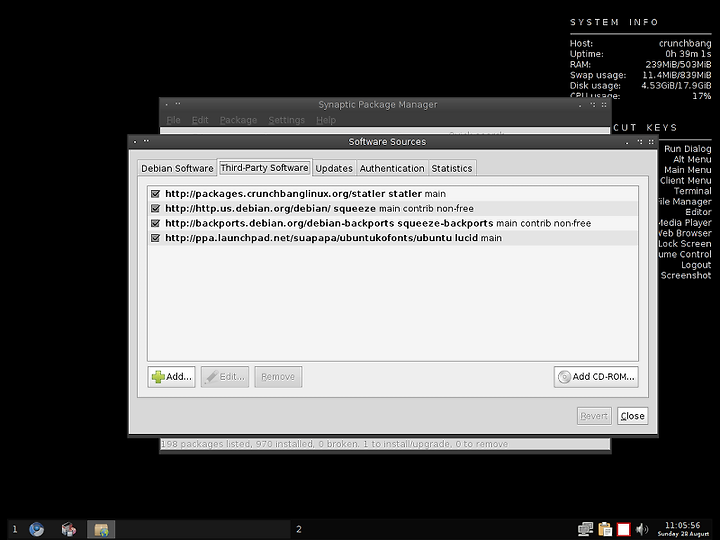Open Help menu in Synaptic Package Manager
This screenshot has width=720, height=540.
[x=326, y=120]
